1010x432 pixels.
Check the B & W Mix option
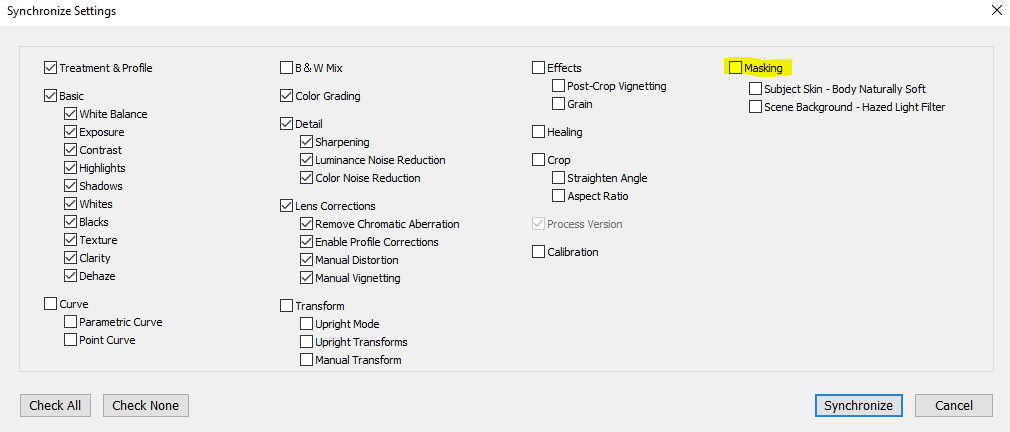pyautogui.click(x=286, y=68)
